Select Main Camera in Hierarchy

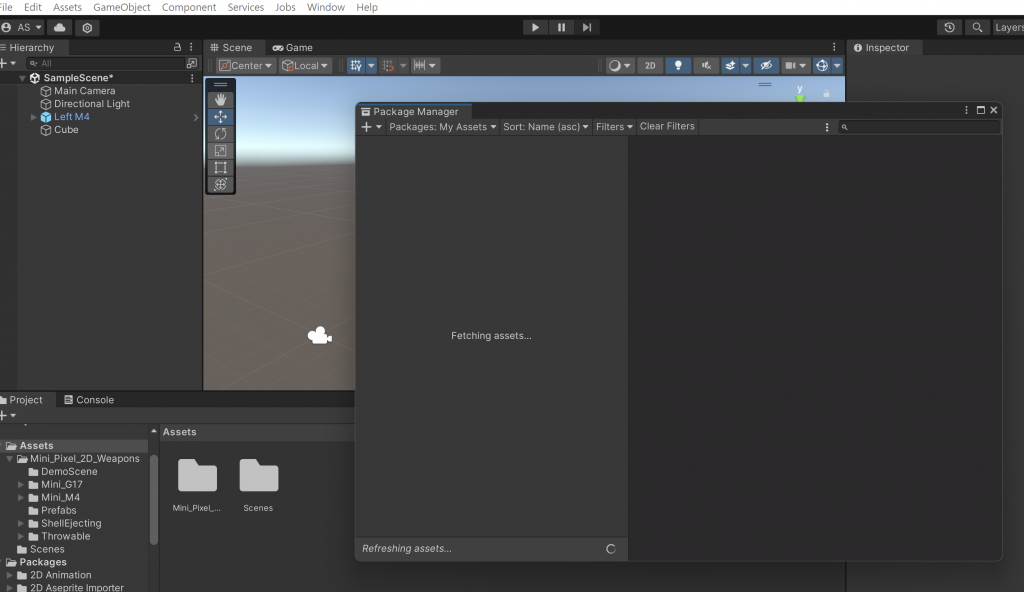coord(84,91)
